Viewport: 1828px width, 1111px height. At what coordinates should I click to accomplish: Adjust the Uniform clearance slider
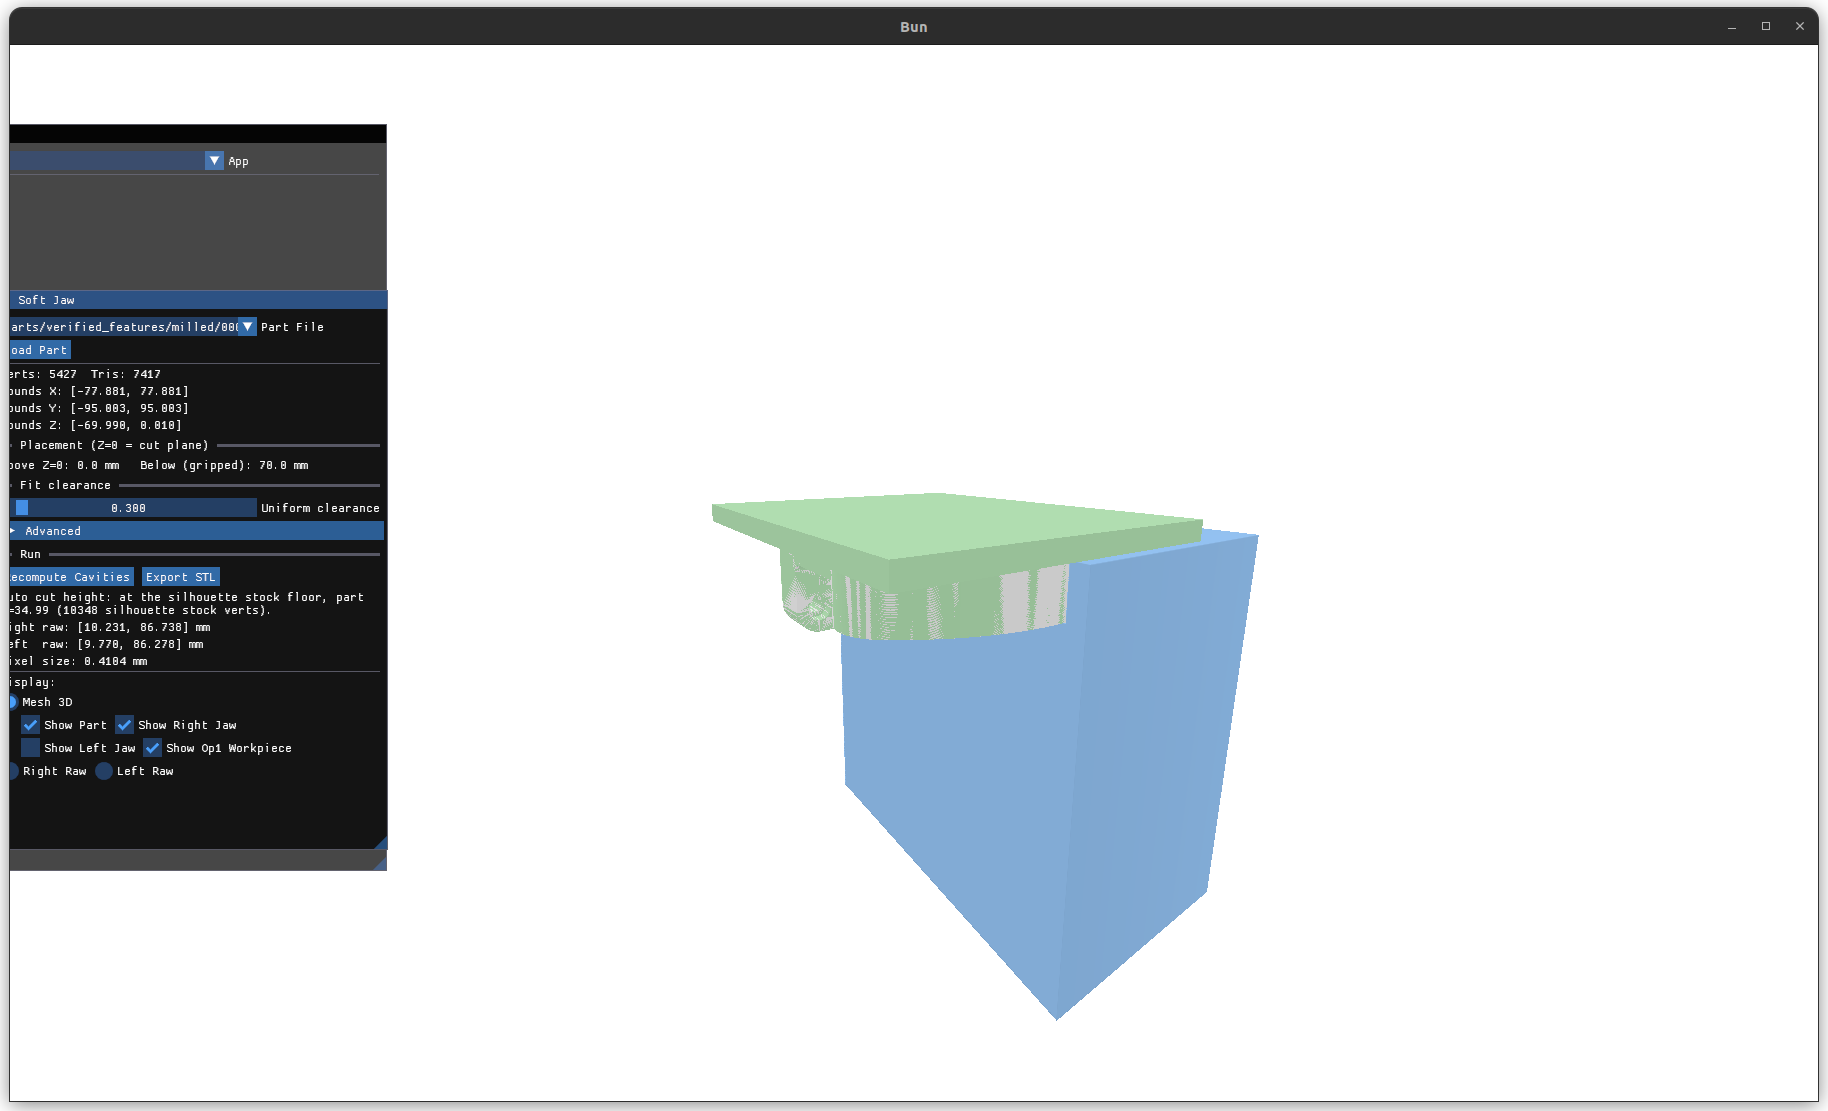point(133,508)
